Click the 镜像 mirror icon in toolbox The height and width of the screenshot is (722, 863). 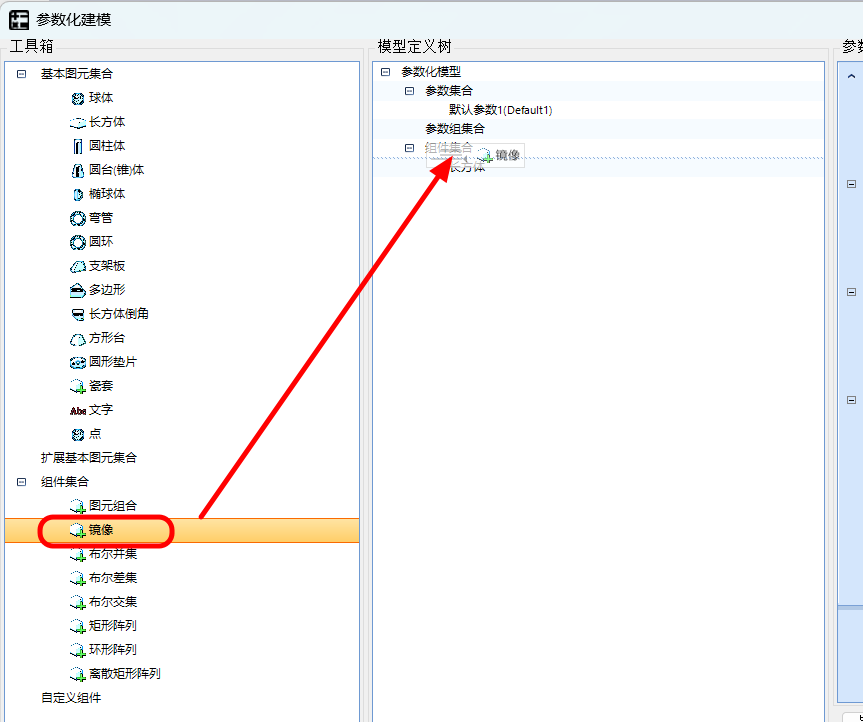78,530
